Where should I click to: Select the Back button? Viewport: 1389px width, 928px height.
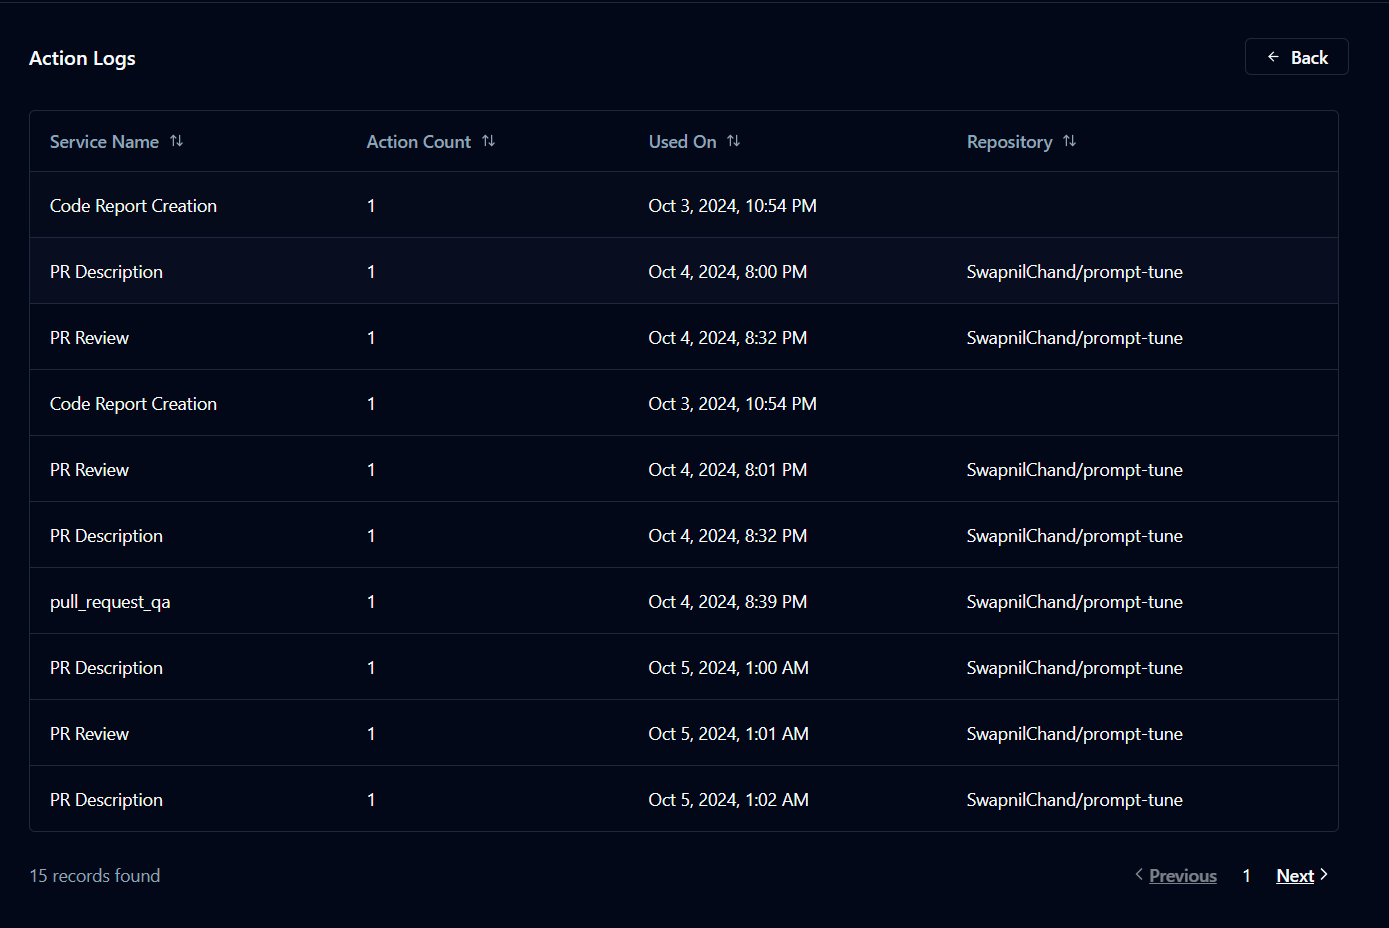pos(1296,57)
